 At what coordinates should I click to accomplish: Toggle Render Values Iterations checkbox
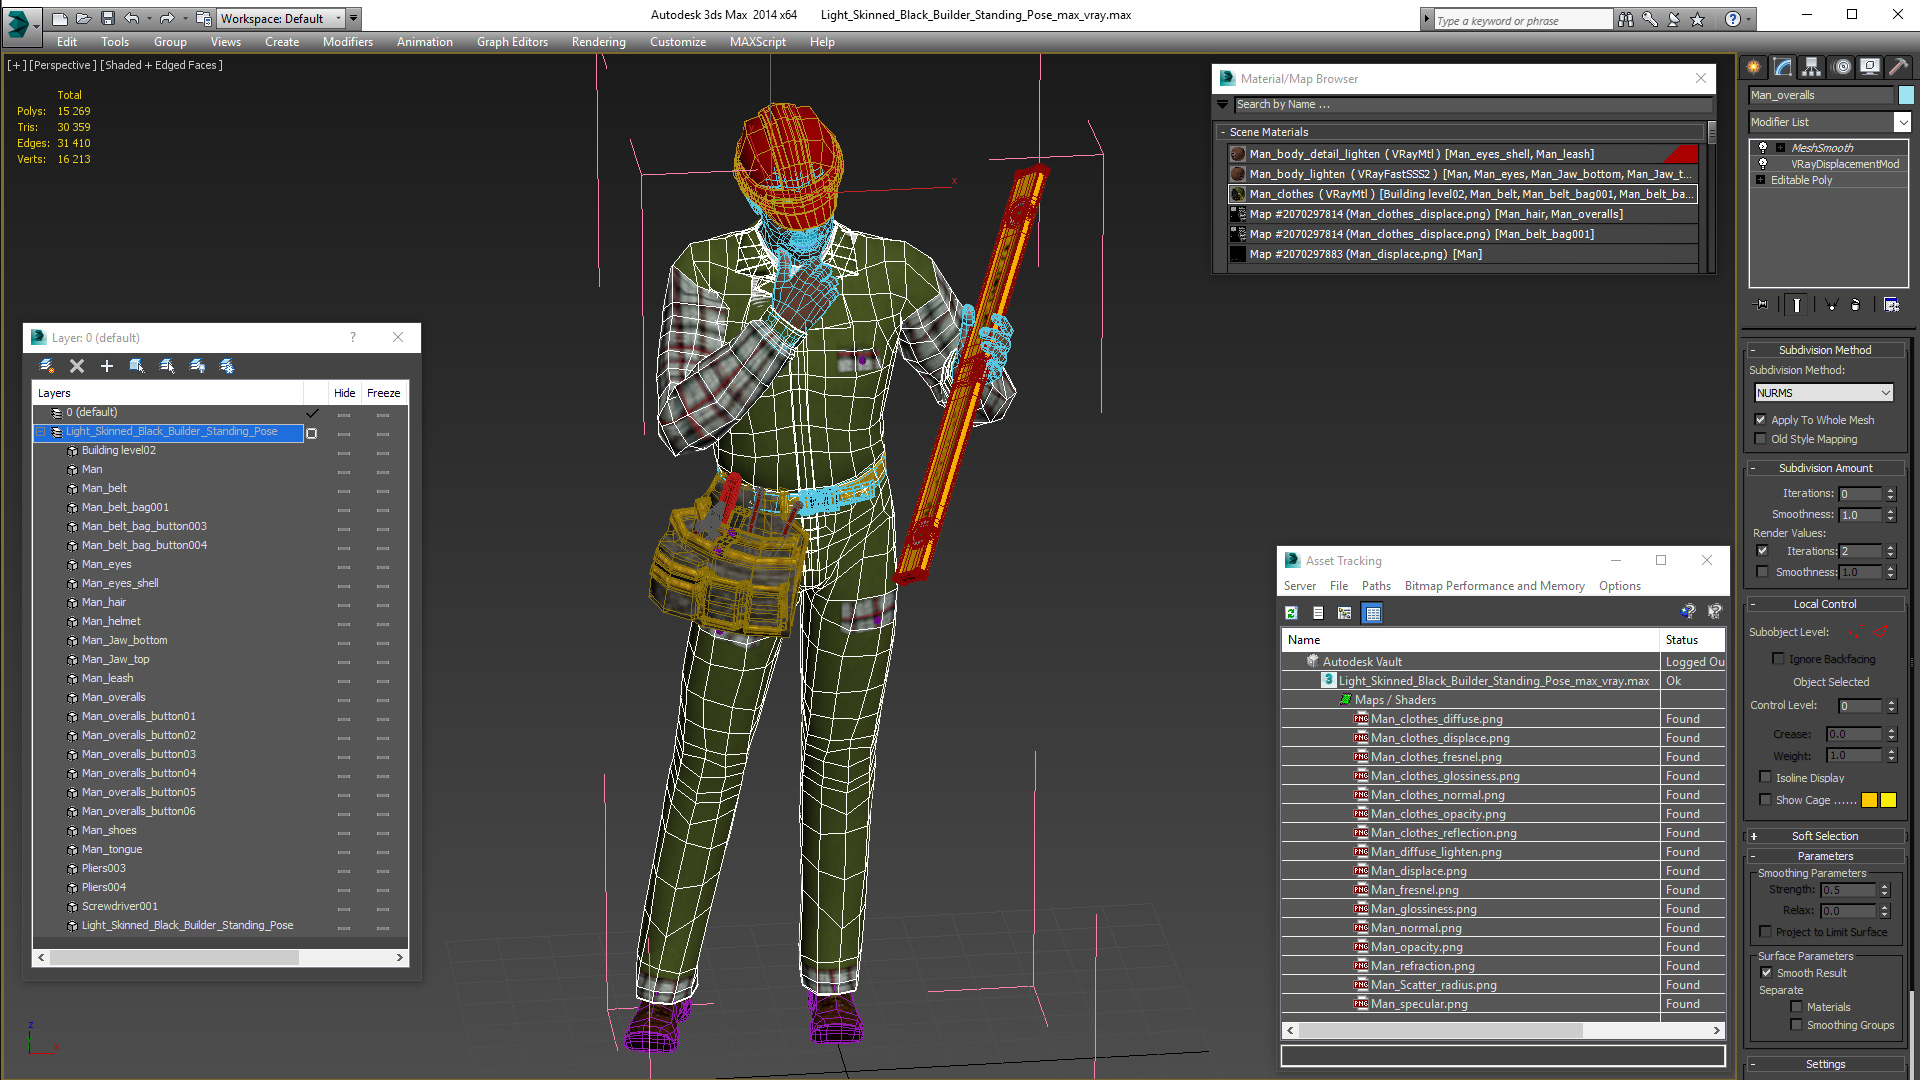tap(1762, 551)
